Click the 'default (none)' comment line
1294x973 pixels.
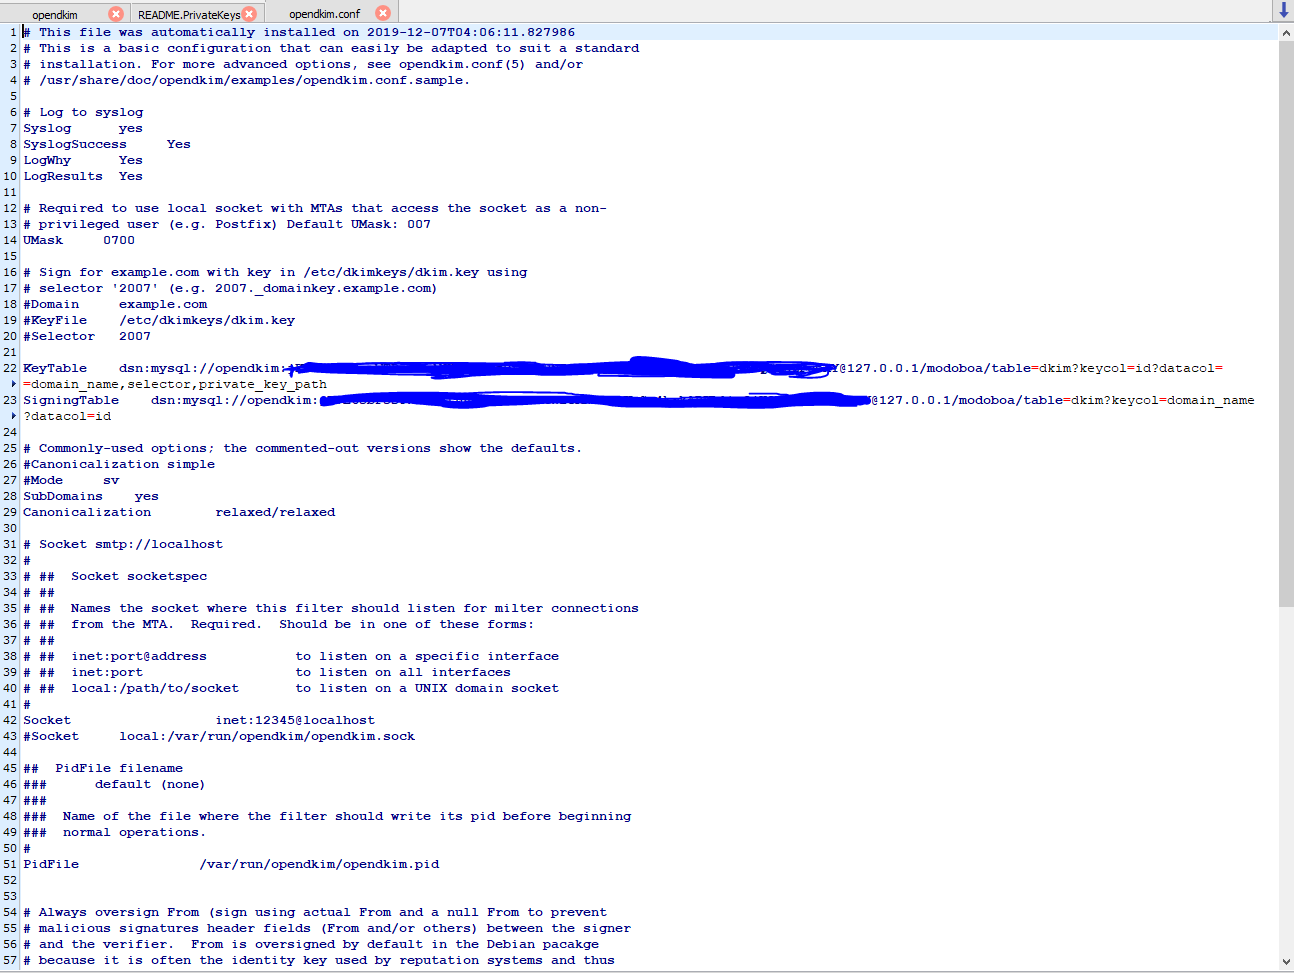[x=114, y=784]
